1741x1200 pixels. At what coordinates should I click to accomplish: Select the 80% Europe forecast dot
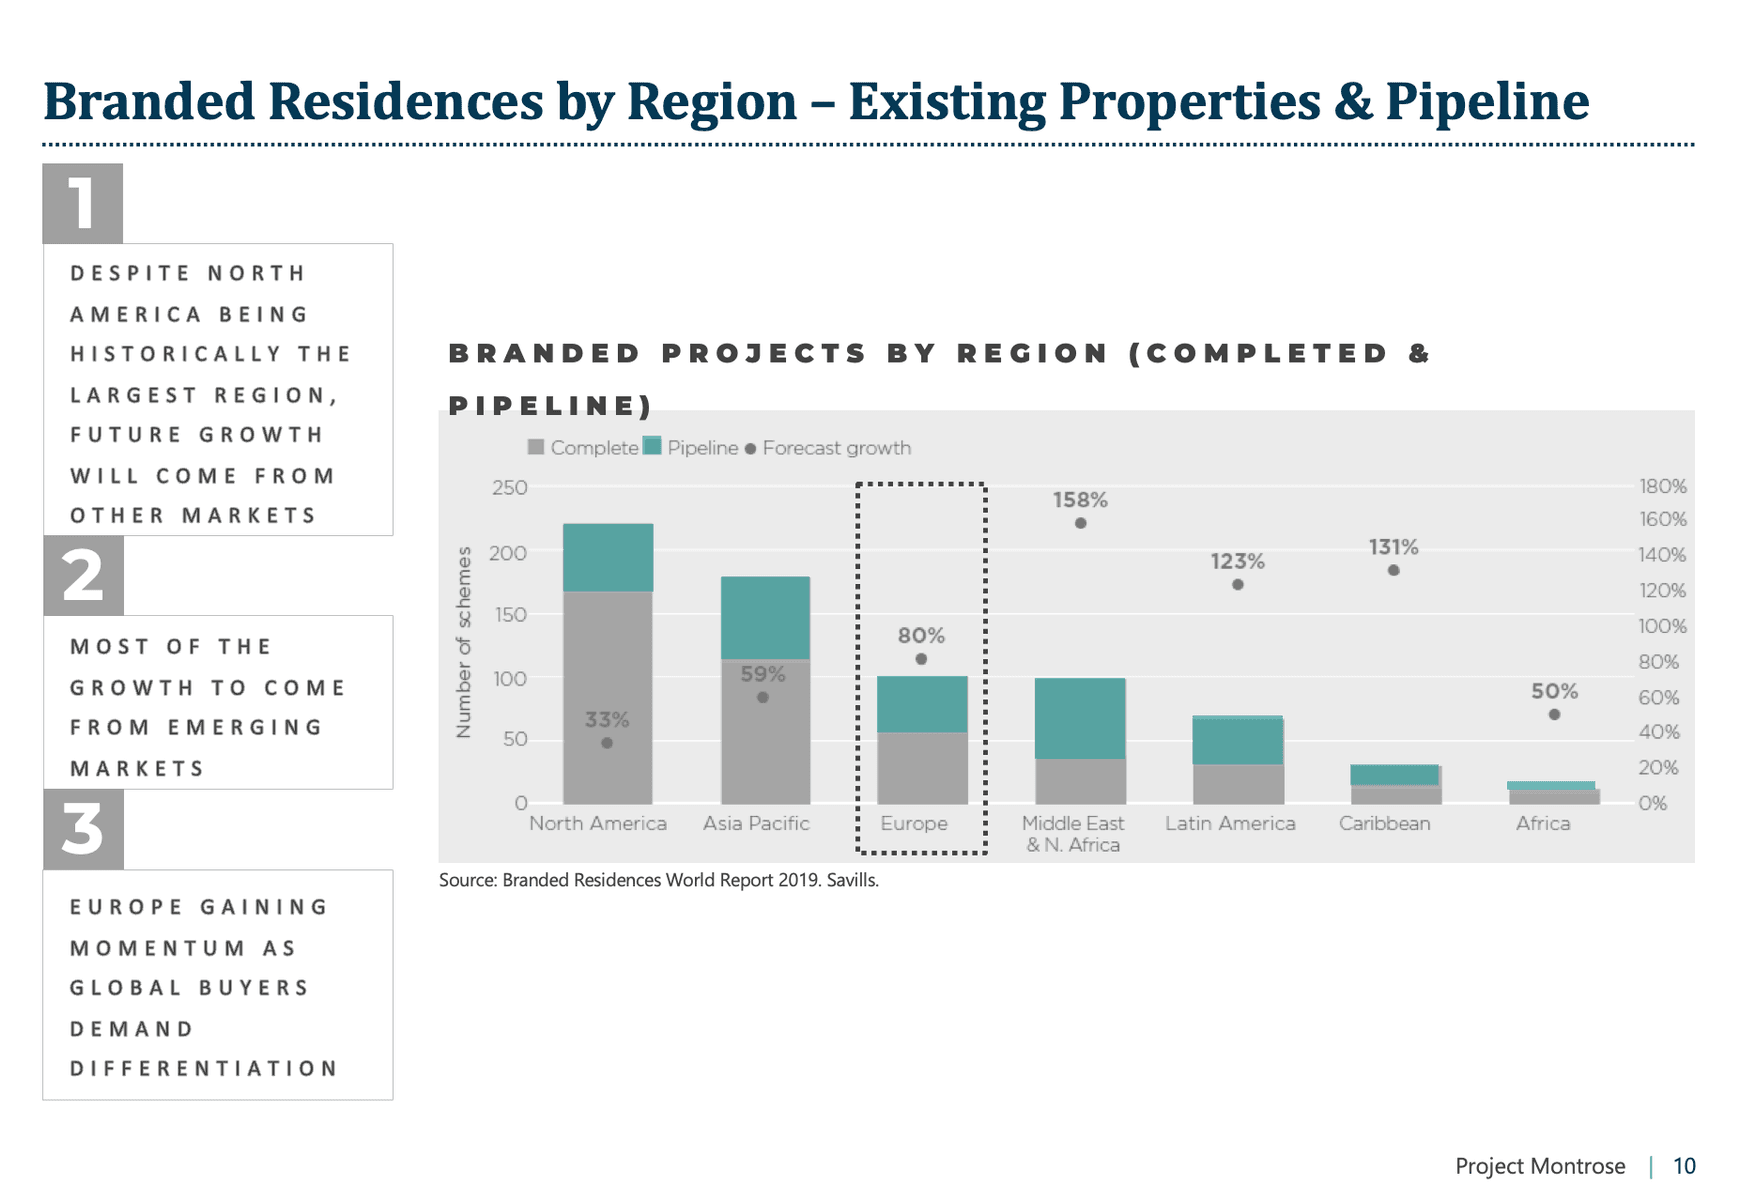(921, 659)
